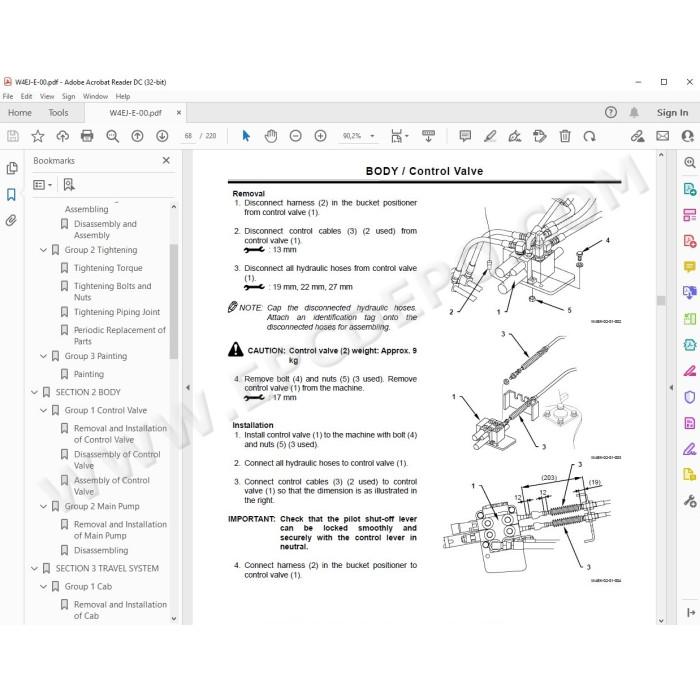This screenshot has width=700, height=700.
Task: Switch to the Home tab
Action: tap(20, 112)
